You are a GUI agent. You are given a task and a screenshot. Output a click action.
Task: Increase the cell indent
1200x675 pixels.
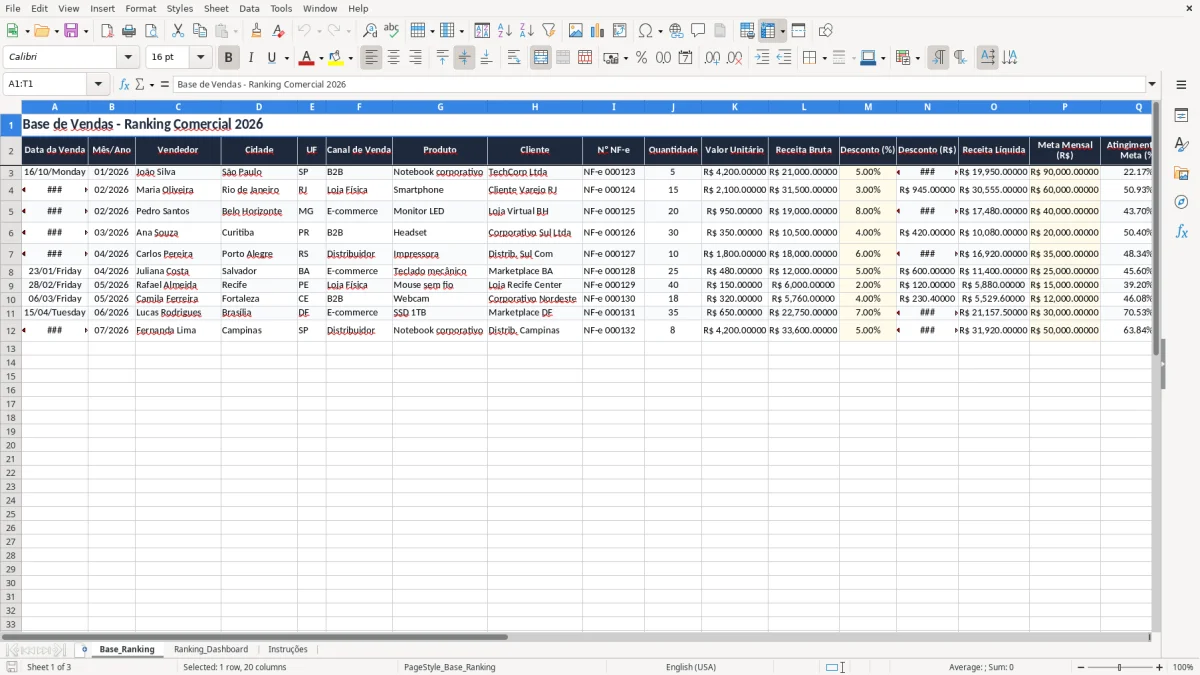point(762,58)
